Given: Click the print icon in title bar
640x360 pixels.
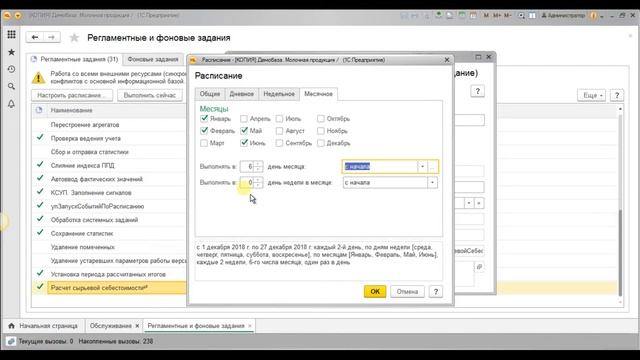Looking at the screenshot, I should pyautogui.click(x=415, y=16).
